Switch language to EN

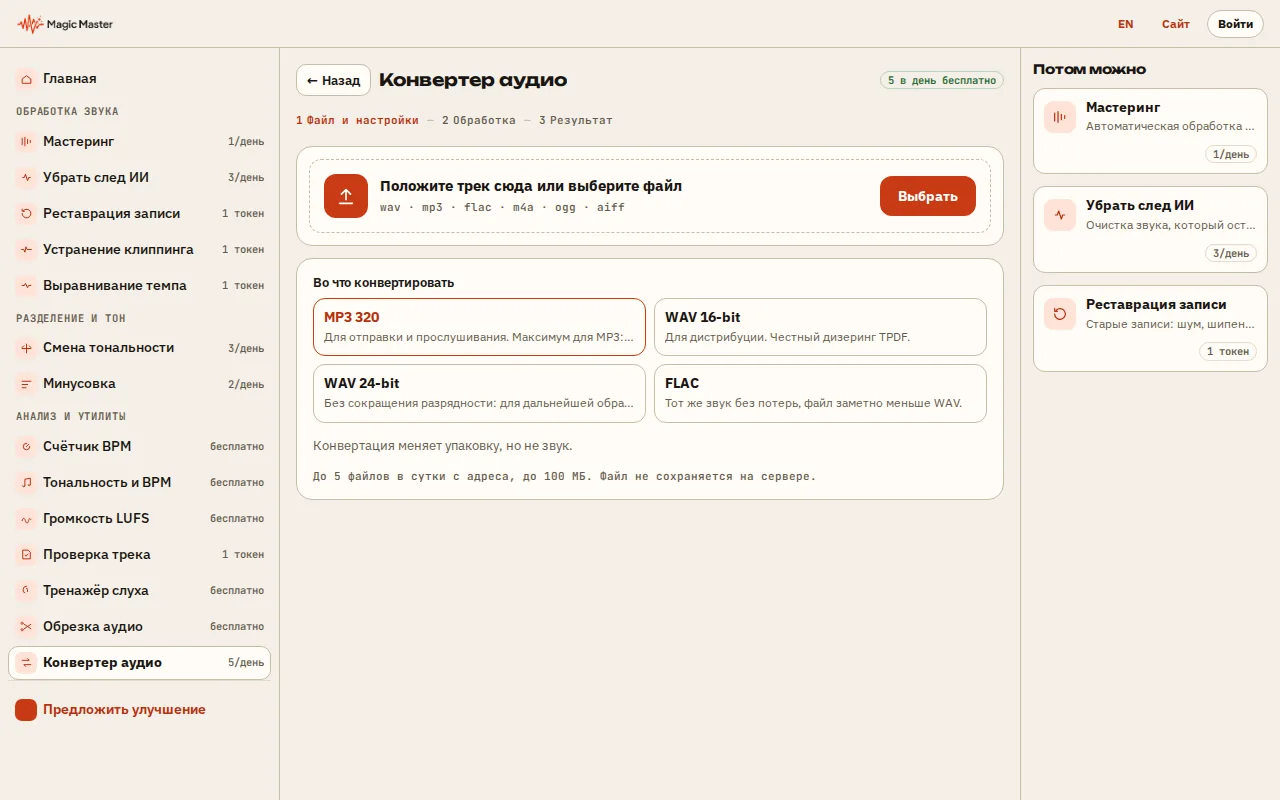pyautogui.click(x=1126, y=24)
